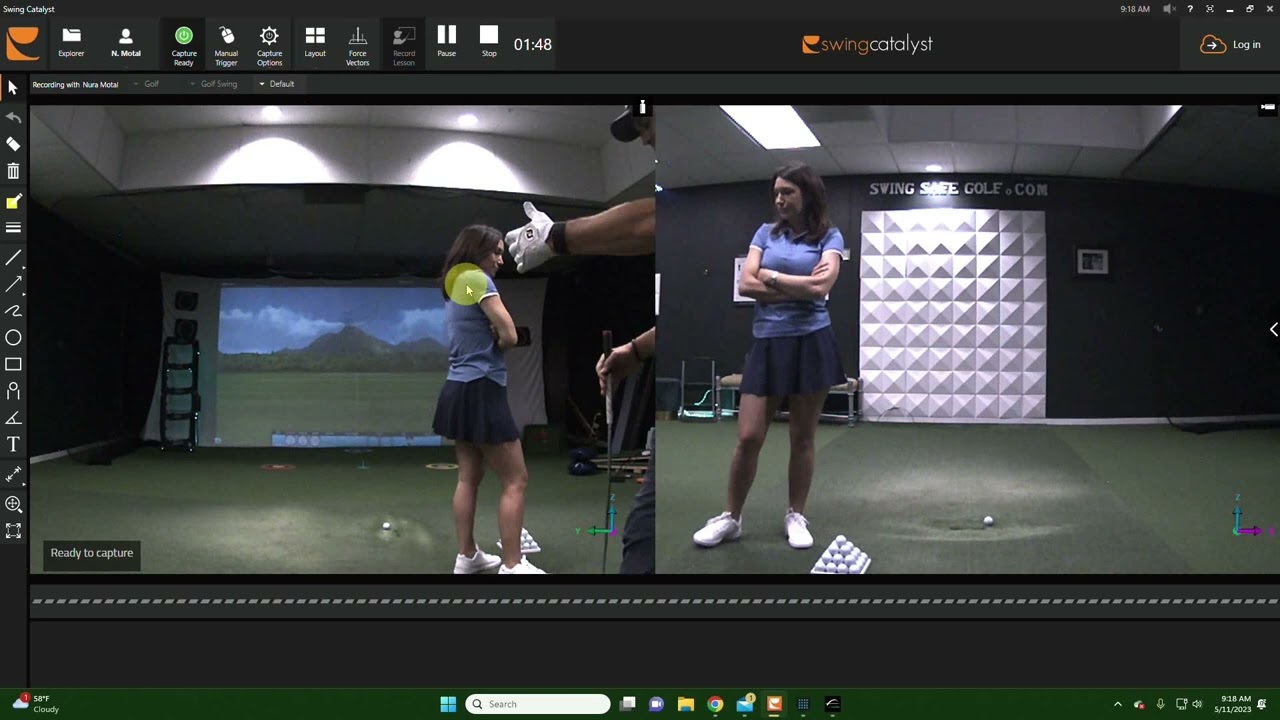Screen dimensions: 1280x720
Task: Click the fit-to-frame tool
Action: [13, 532]
